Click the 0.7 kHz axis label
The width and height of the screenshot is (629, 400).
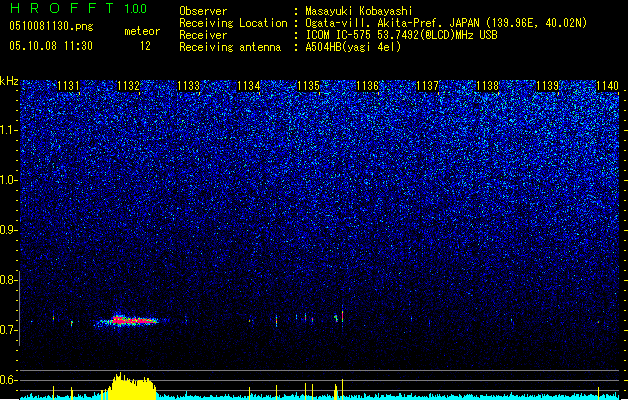(9, 330)
